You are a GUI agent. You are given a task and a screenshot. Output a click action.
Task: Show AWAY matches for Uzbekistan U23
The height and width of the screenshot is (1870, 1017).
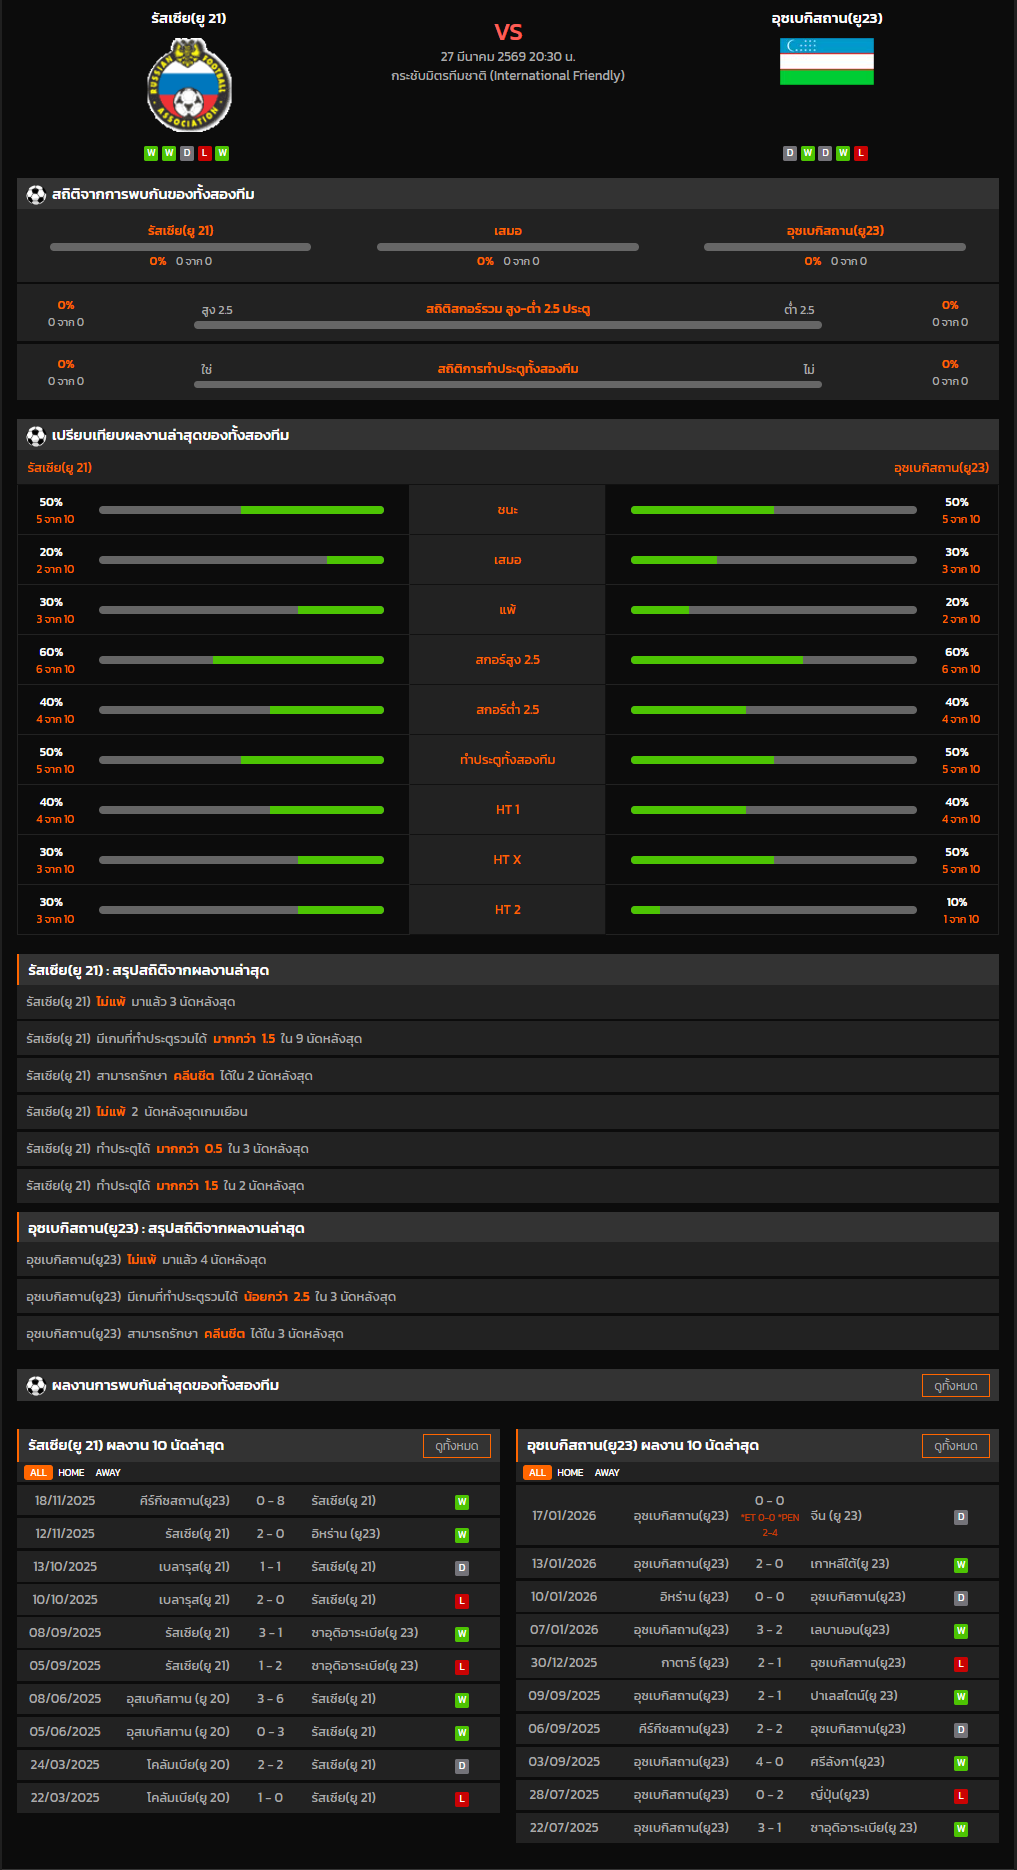pyautogui.click(x=607, y=1473)
